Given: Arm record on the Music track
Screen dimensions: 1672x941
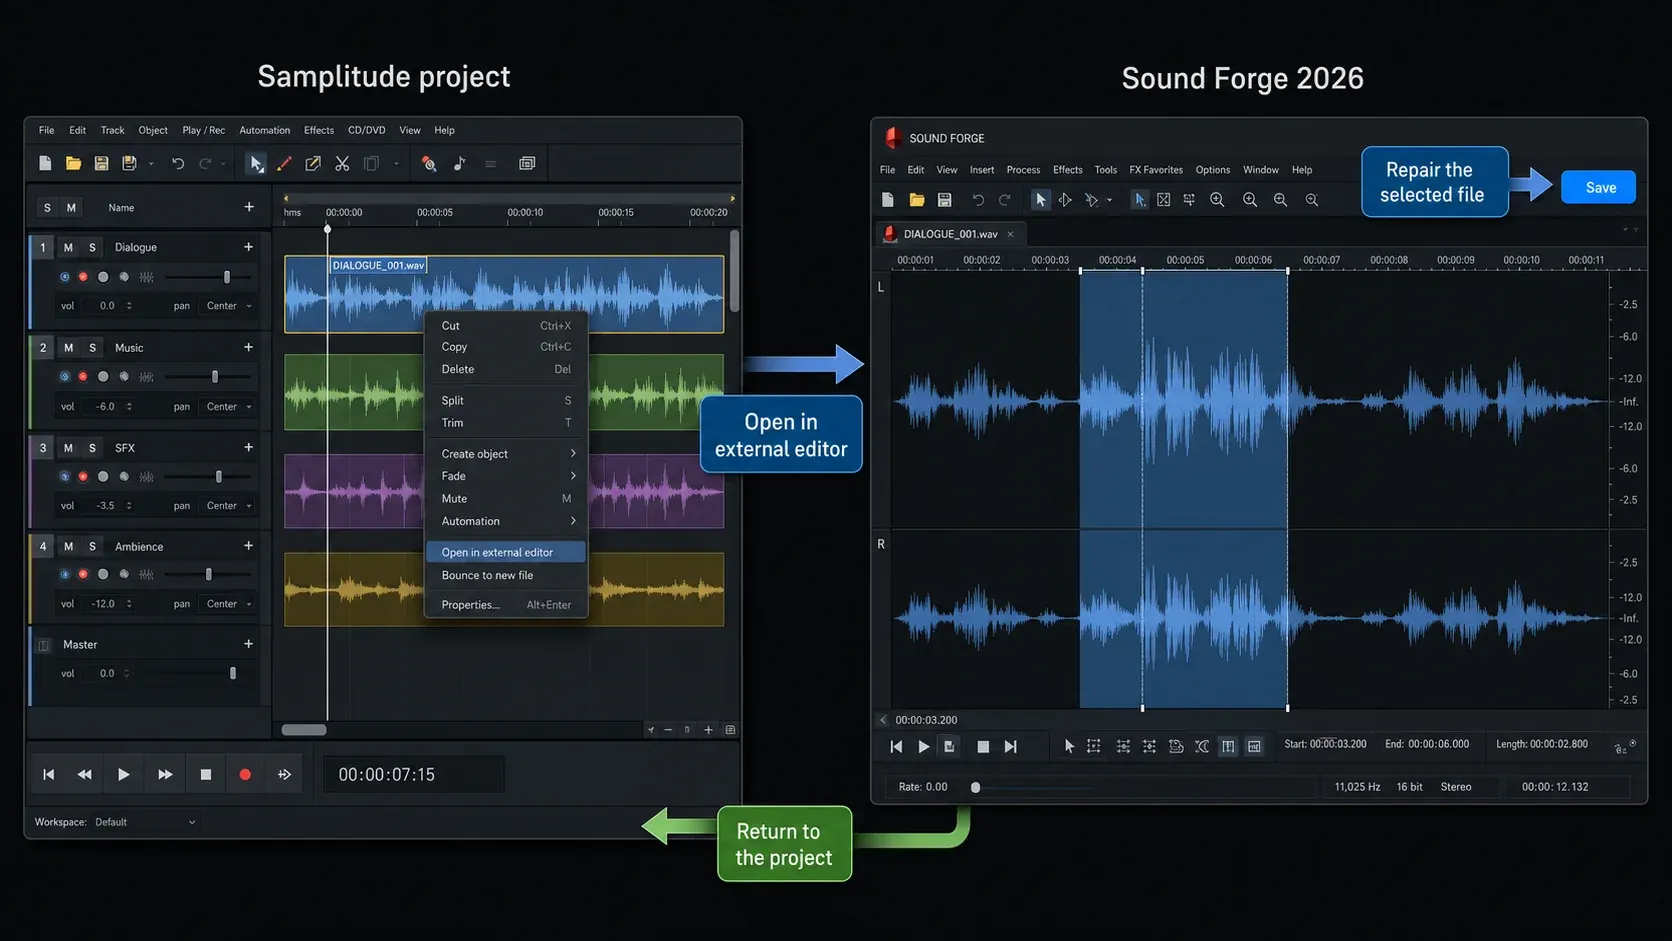Looking at the screenshot, I should pyautogui.click(x=83, y=377).
